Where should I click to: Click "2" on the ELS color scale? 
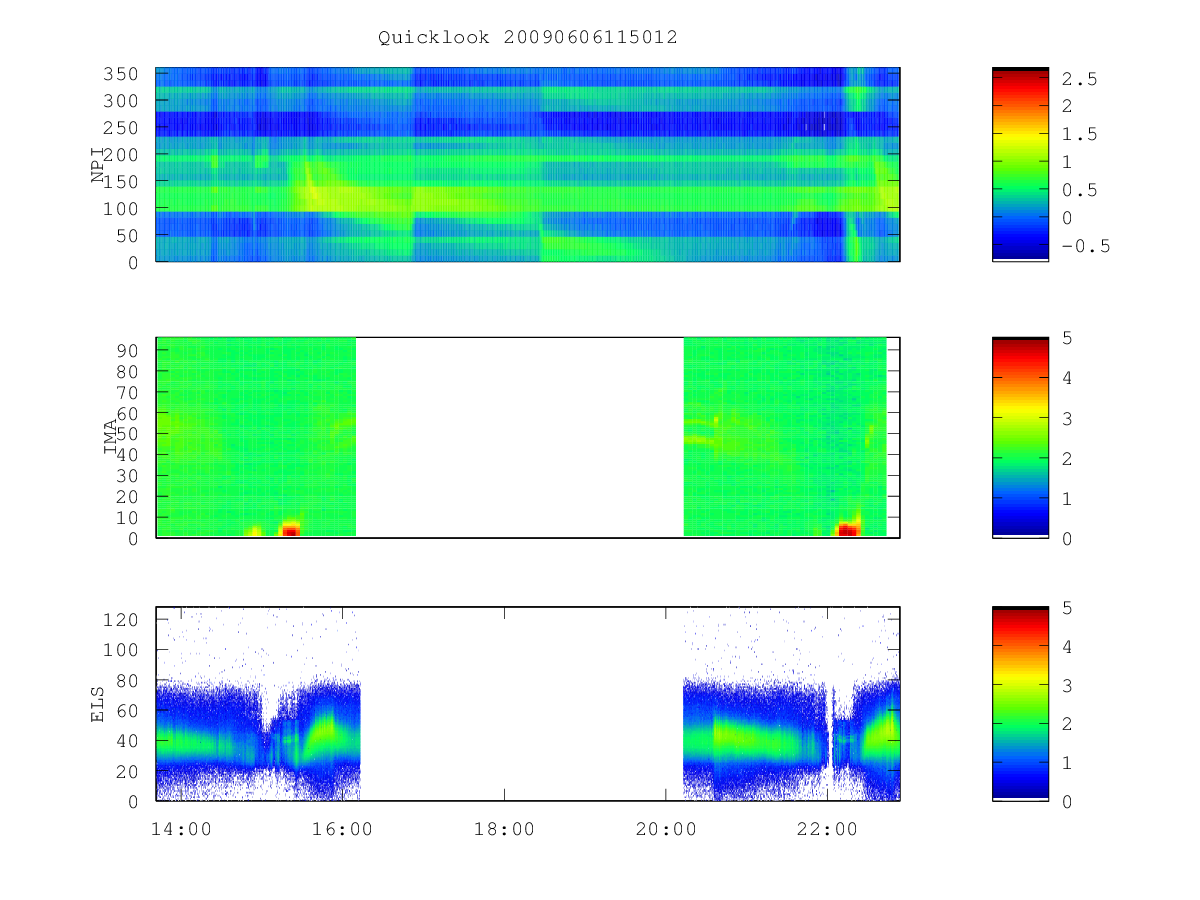point(1067,724)
